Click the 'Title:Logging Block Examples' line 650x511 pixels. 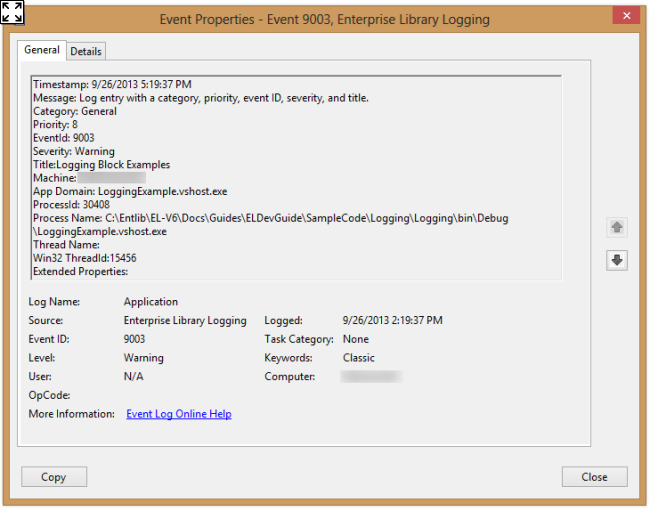tap(102, 165)
